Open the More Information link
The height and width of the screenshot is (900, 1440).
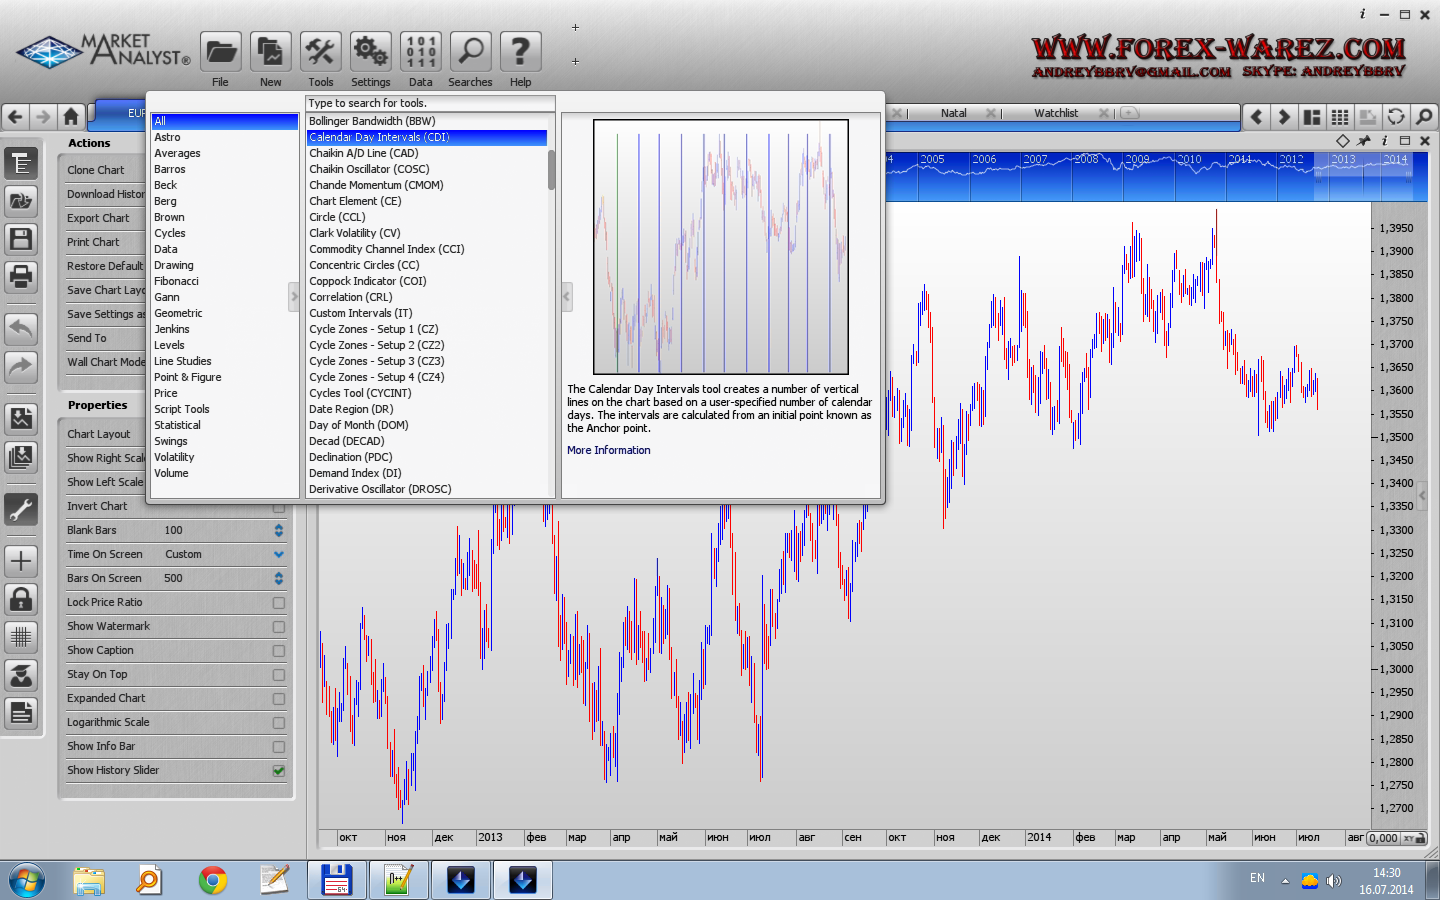coord(608,451)
